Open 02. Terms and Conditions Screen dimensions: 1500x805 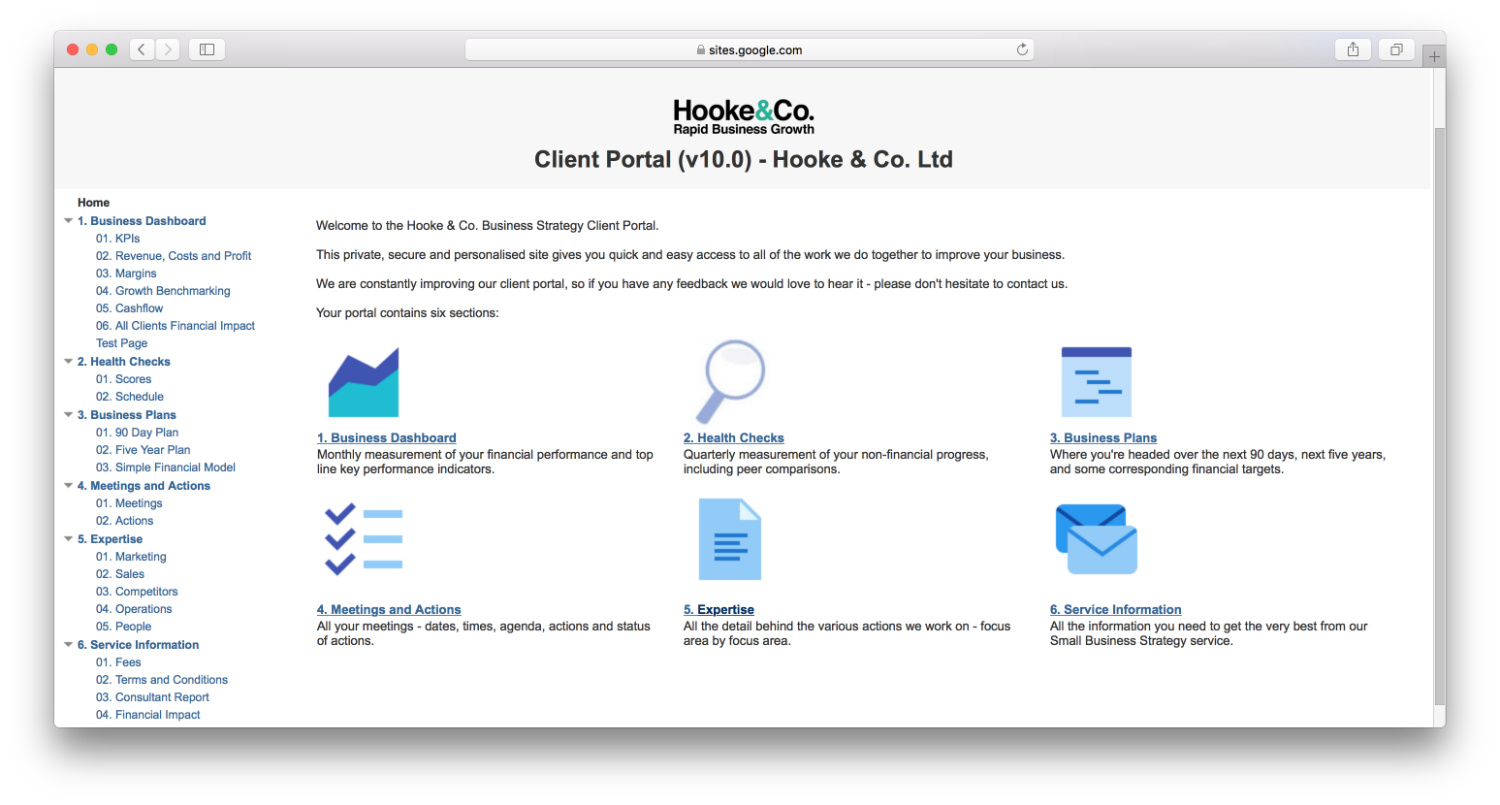(x=162, y=680)
